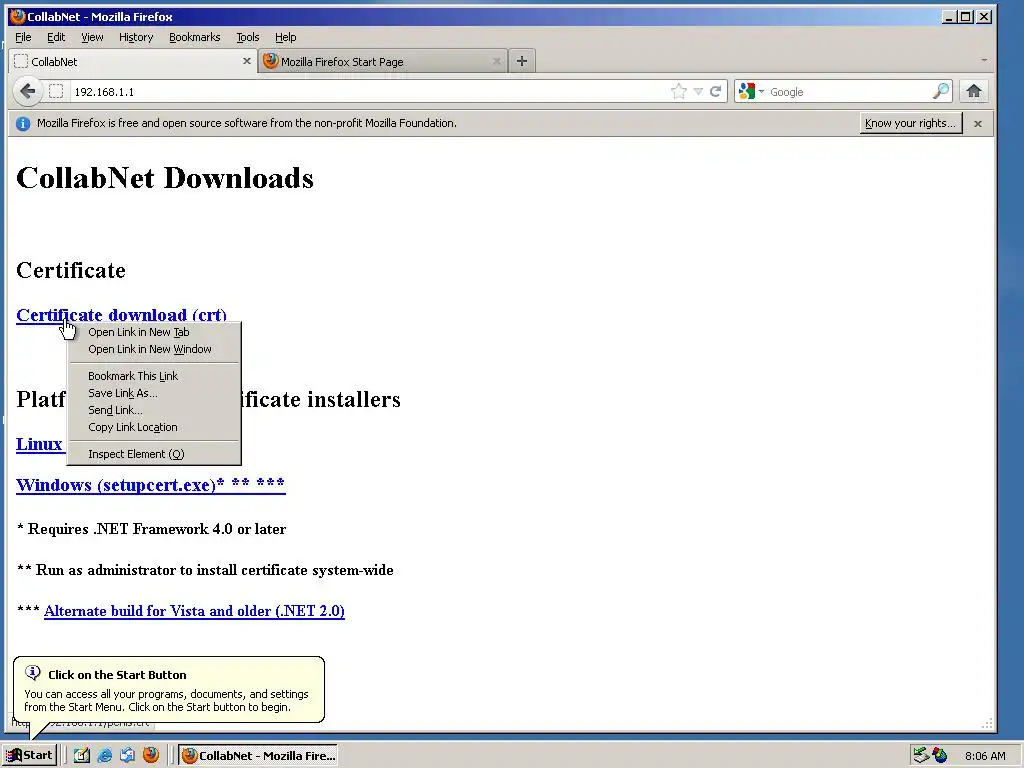Click the Certificate download (crt) link
Screen dimensions: 1024x768
[x=121, y=314]
